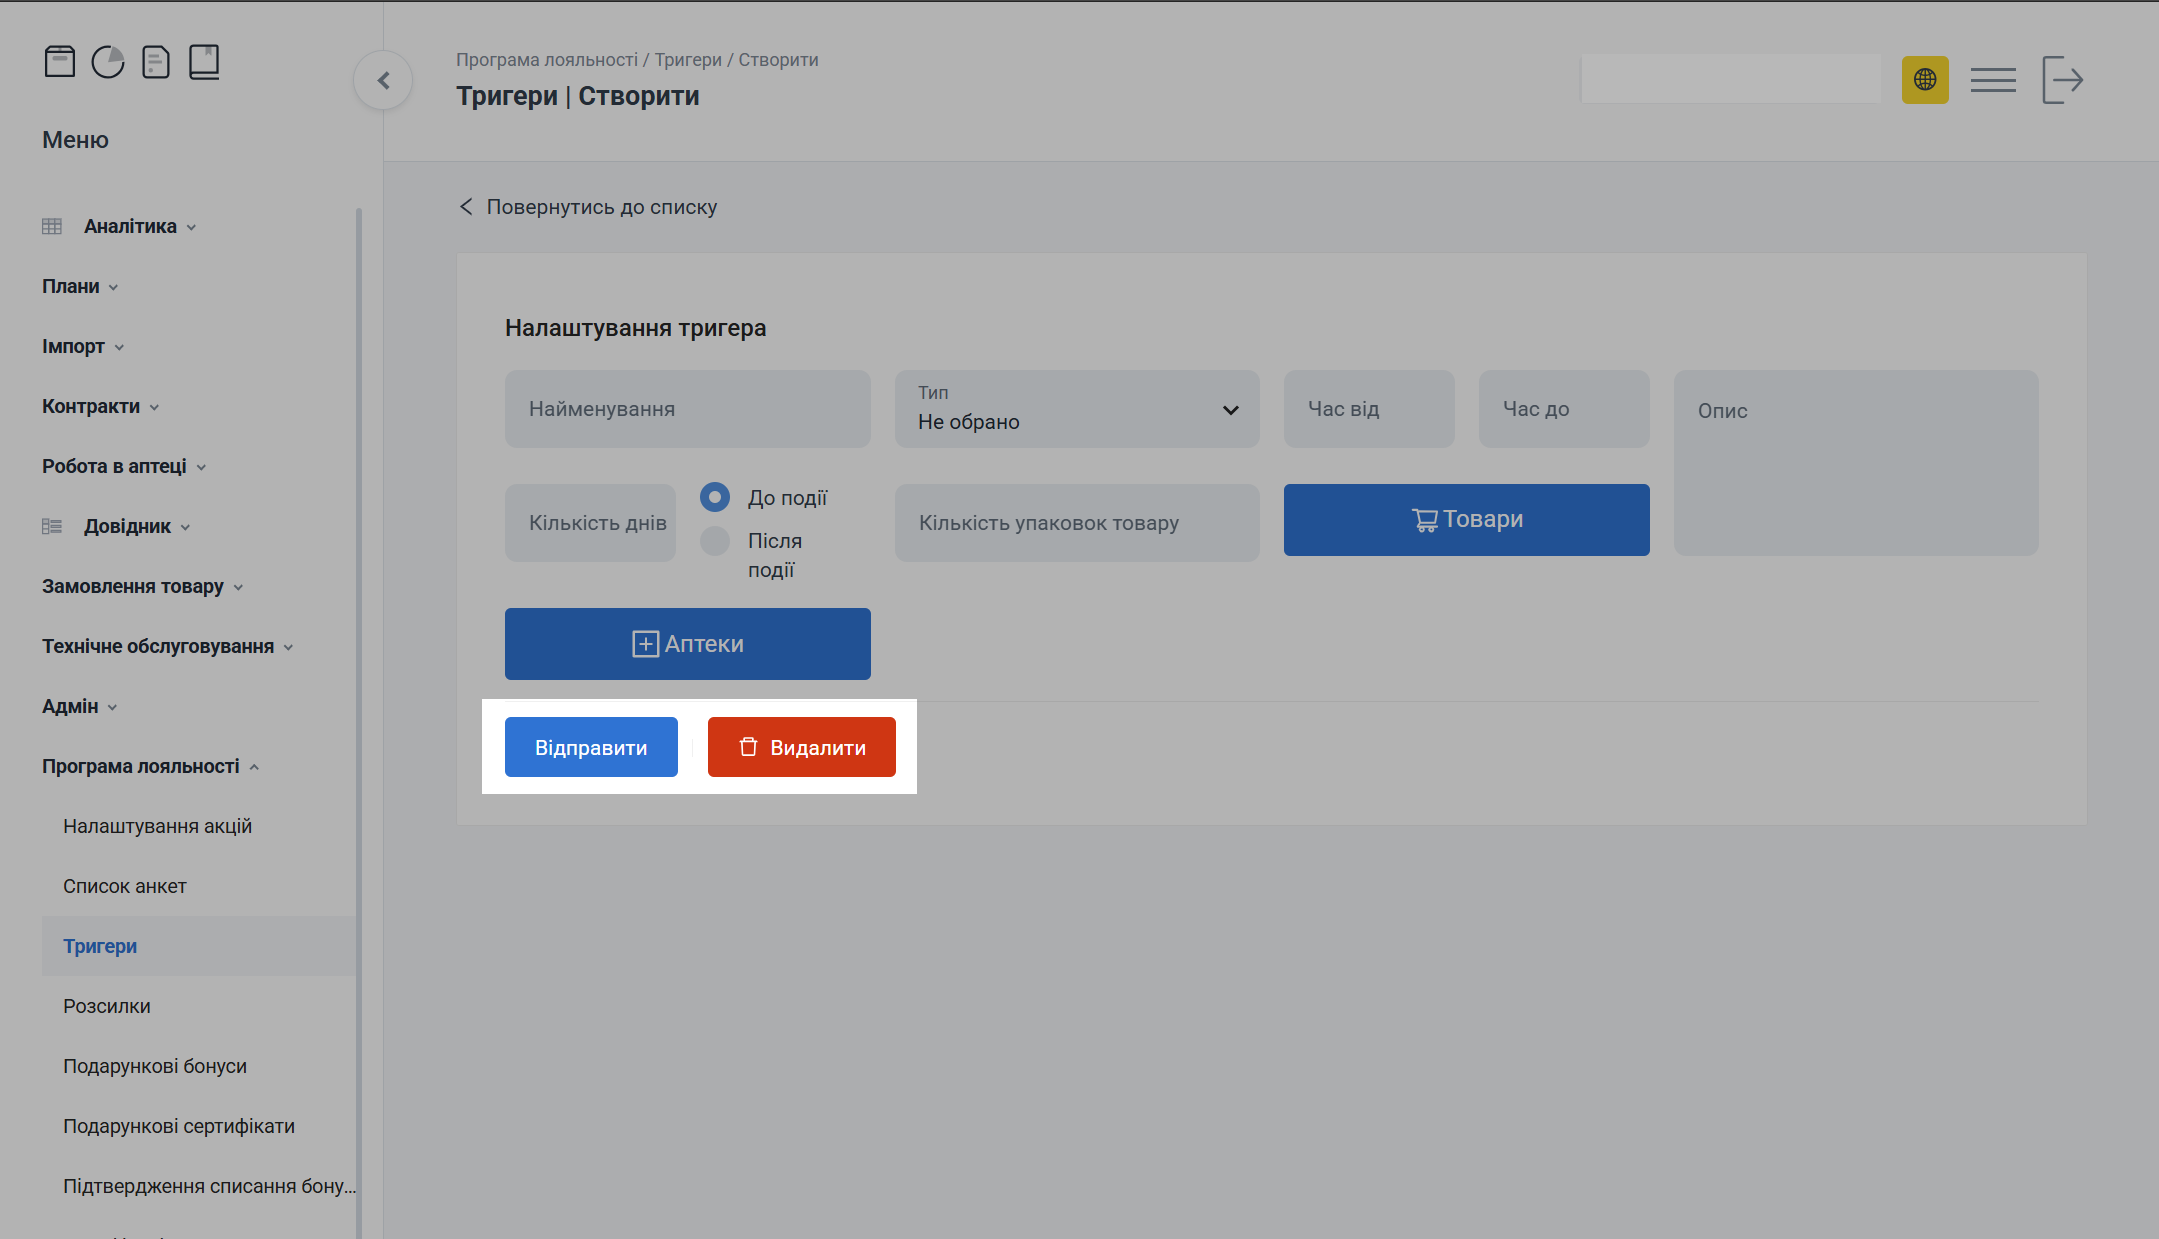Click the yellow globe language icon
This screenshot has height=1239, width=2159.
tap(1925, 80)
